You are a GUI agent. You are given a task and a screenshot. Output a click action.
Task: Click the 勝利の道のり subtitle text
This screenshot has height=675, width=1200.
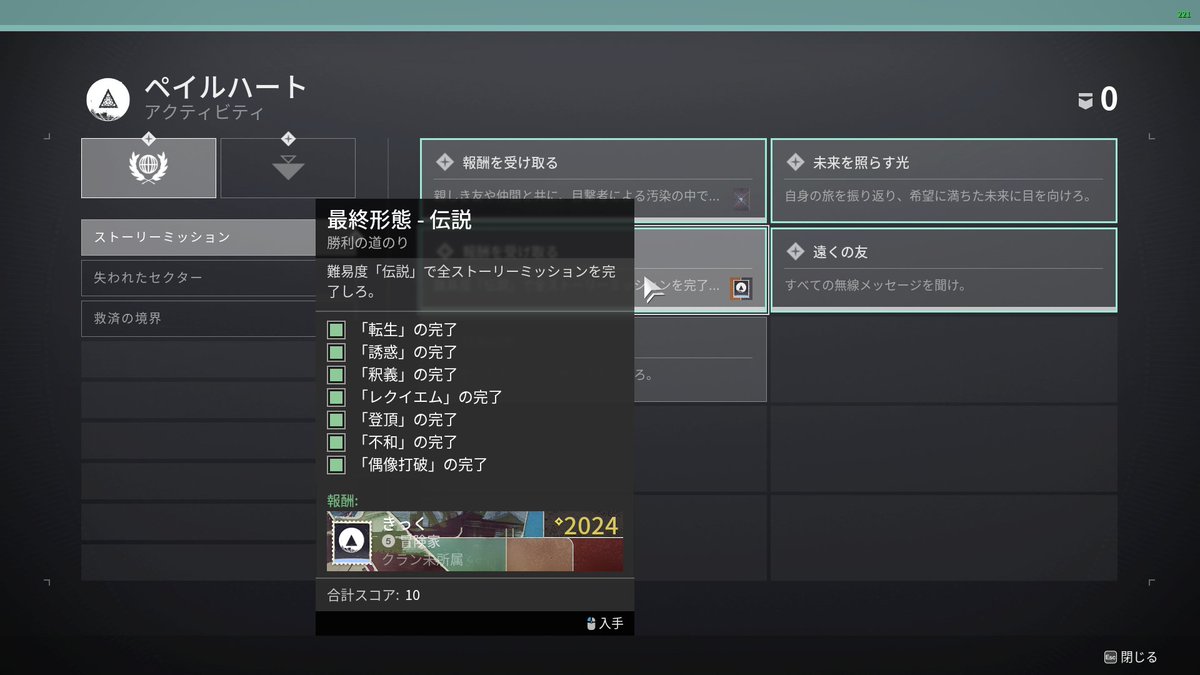[x=368, y=243]
